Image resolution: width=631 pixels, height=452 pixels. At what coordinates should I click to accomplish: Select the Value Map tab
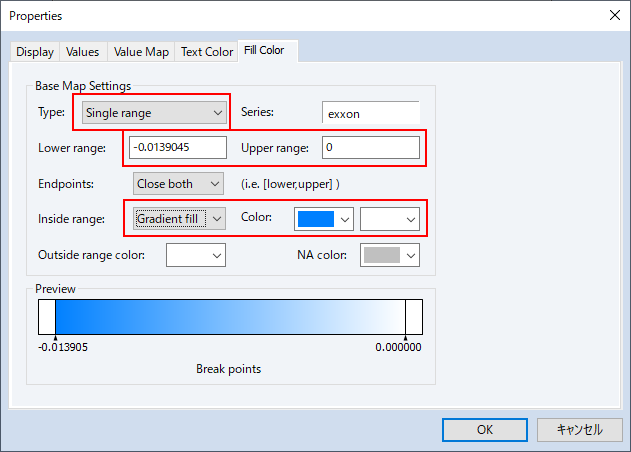point(141,52)
